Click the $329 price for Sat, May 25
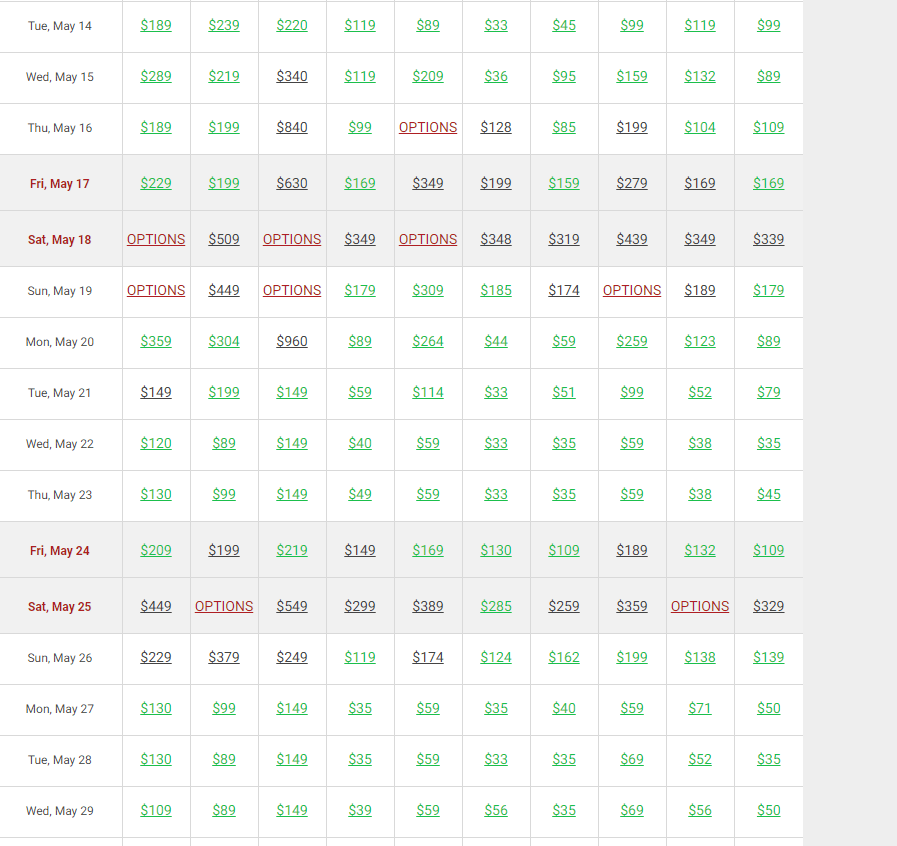Image resolution: width=897 pixels, height=846 pixels. (x=768, y=606)
